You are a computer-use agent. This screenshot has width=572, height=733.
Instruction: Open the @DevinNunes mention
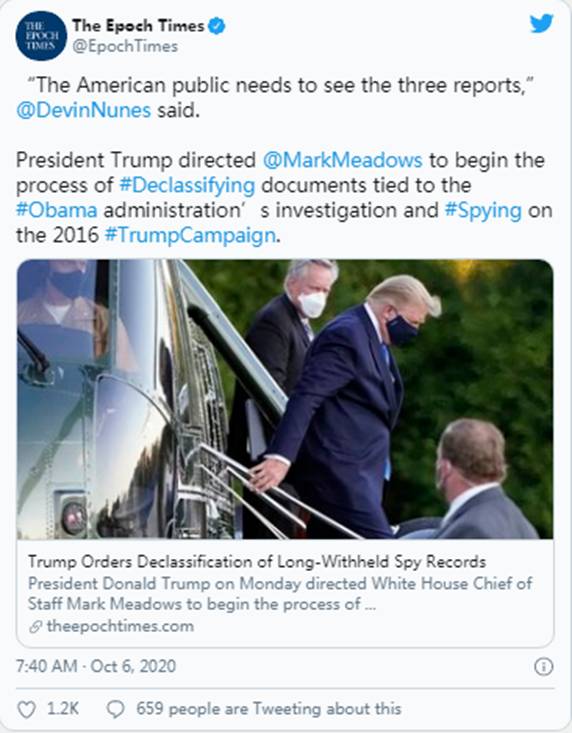coord(84,111)
